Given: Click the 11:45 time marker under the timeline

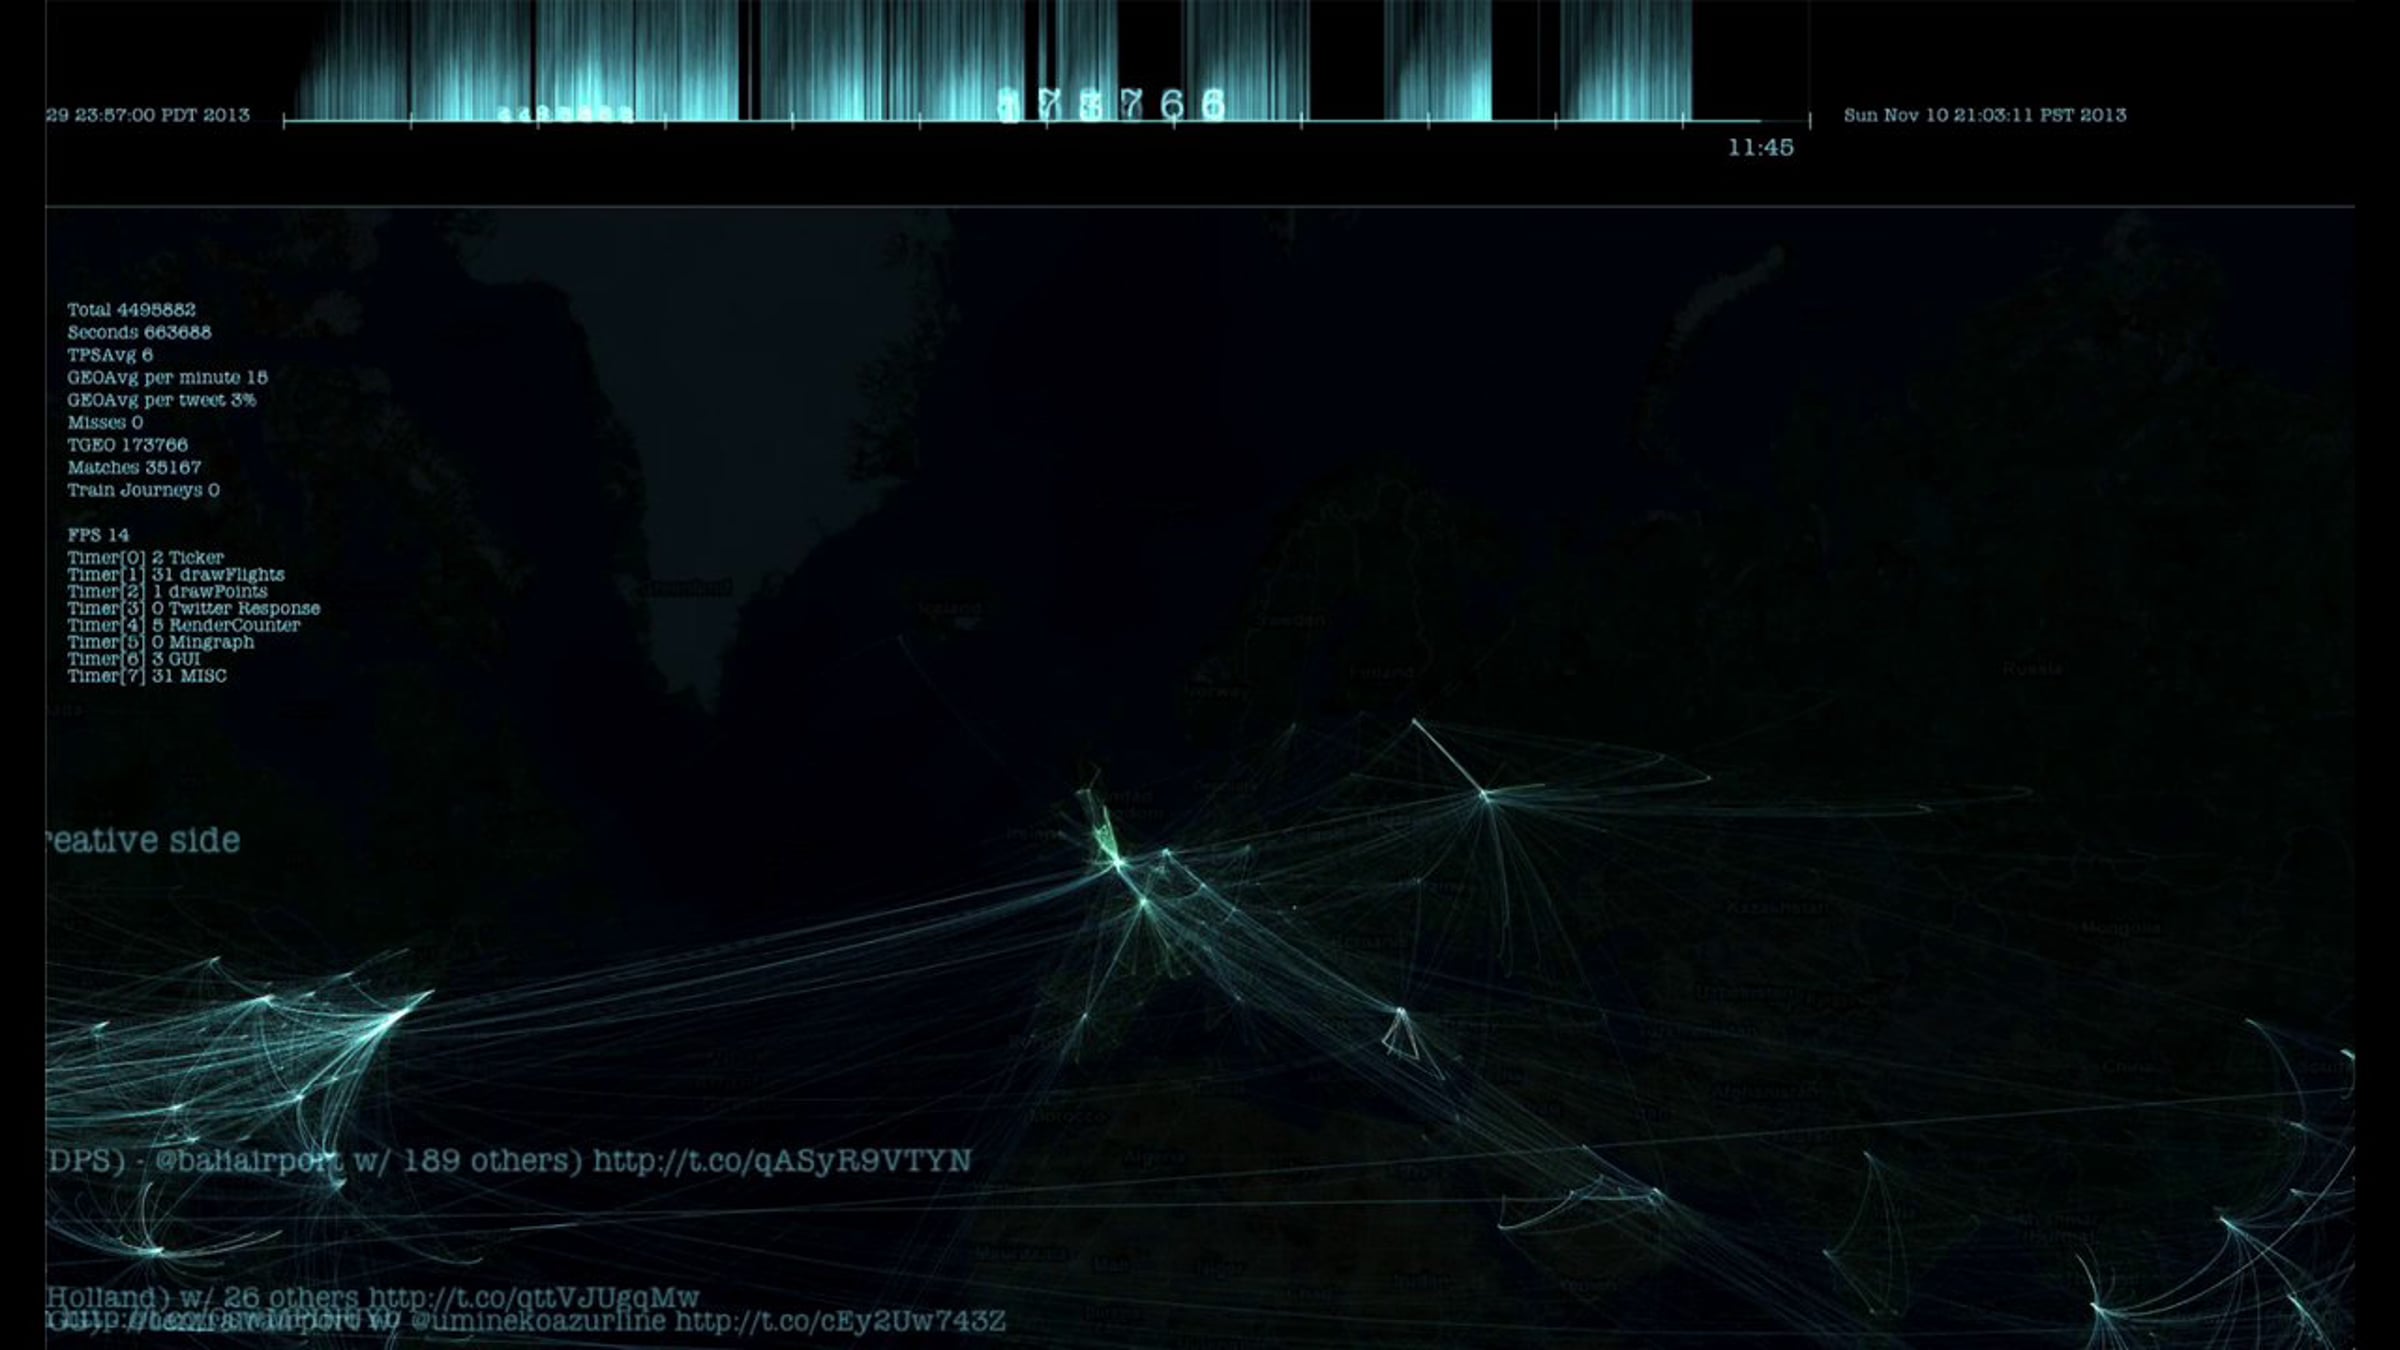Looking at the screenshot, I should tap(1760, 147).
